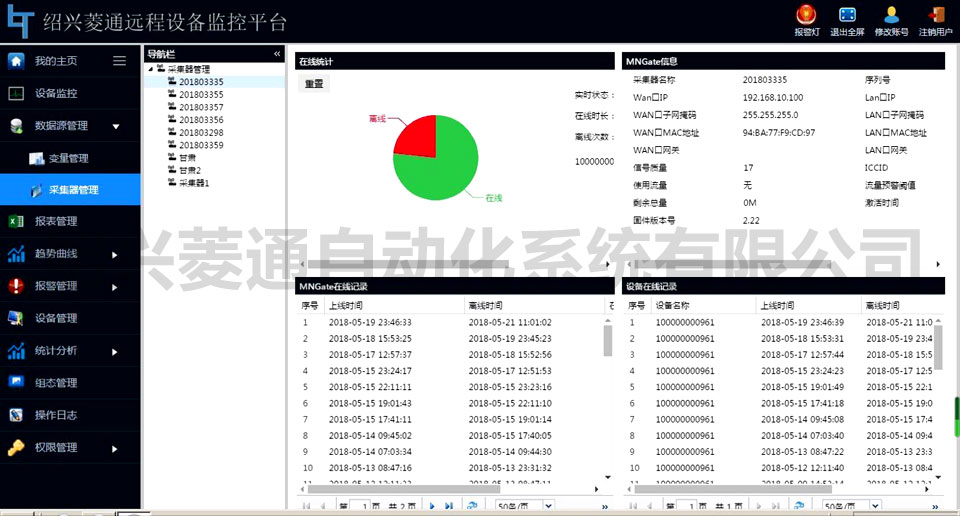Click the 退出全屏 exit fullscreen icon
The image size is (960, 516).
click(x=846, y=15)
